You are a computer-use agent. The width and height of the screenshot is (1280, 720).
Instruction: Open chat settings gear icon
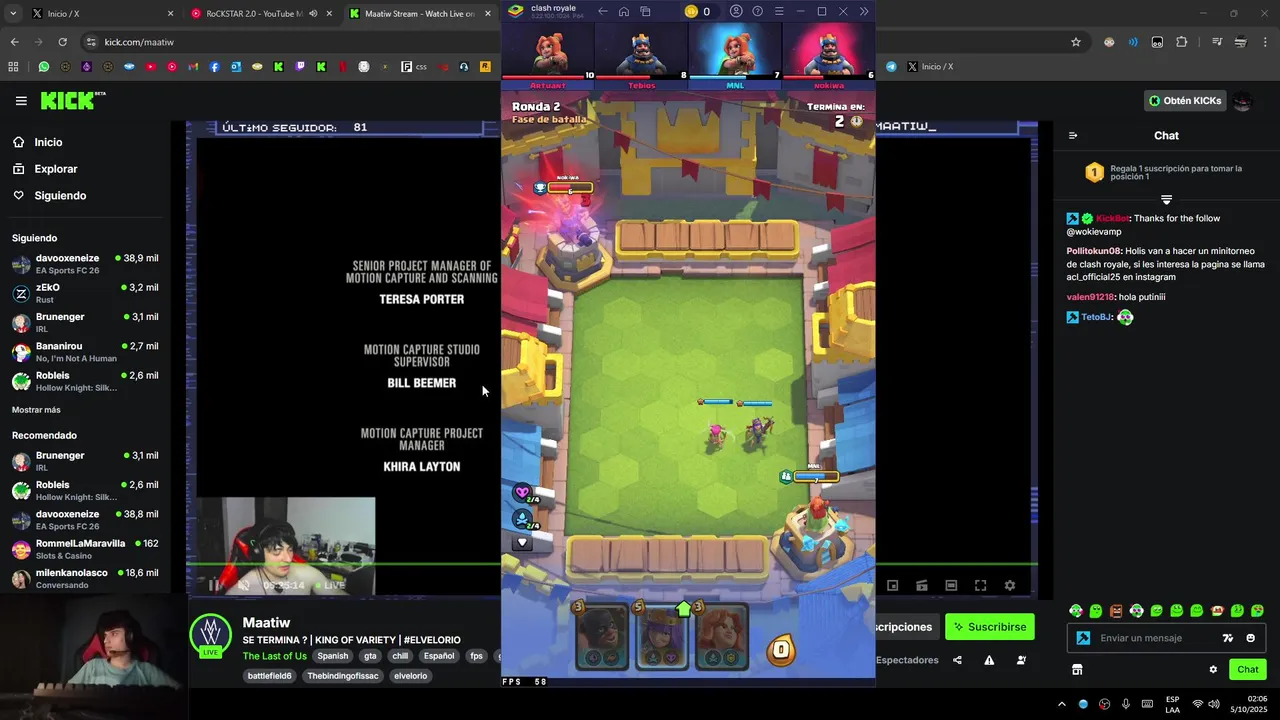pyautogui.click(x=1213, y=670)
